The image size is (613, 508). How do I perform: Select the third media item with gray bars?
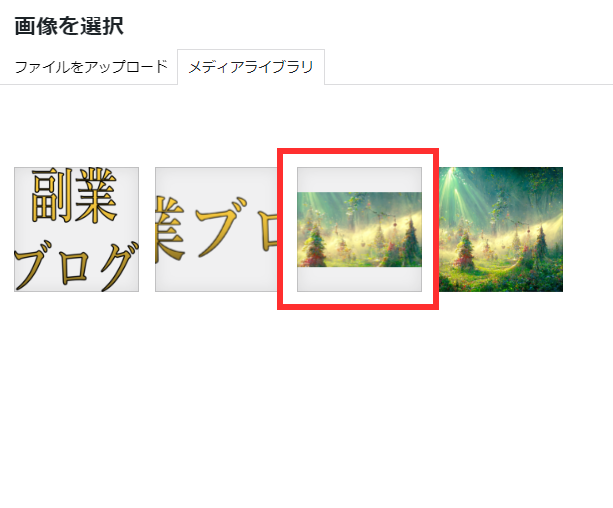[359, 230]
